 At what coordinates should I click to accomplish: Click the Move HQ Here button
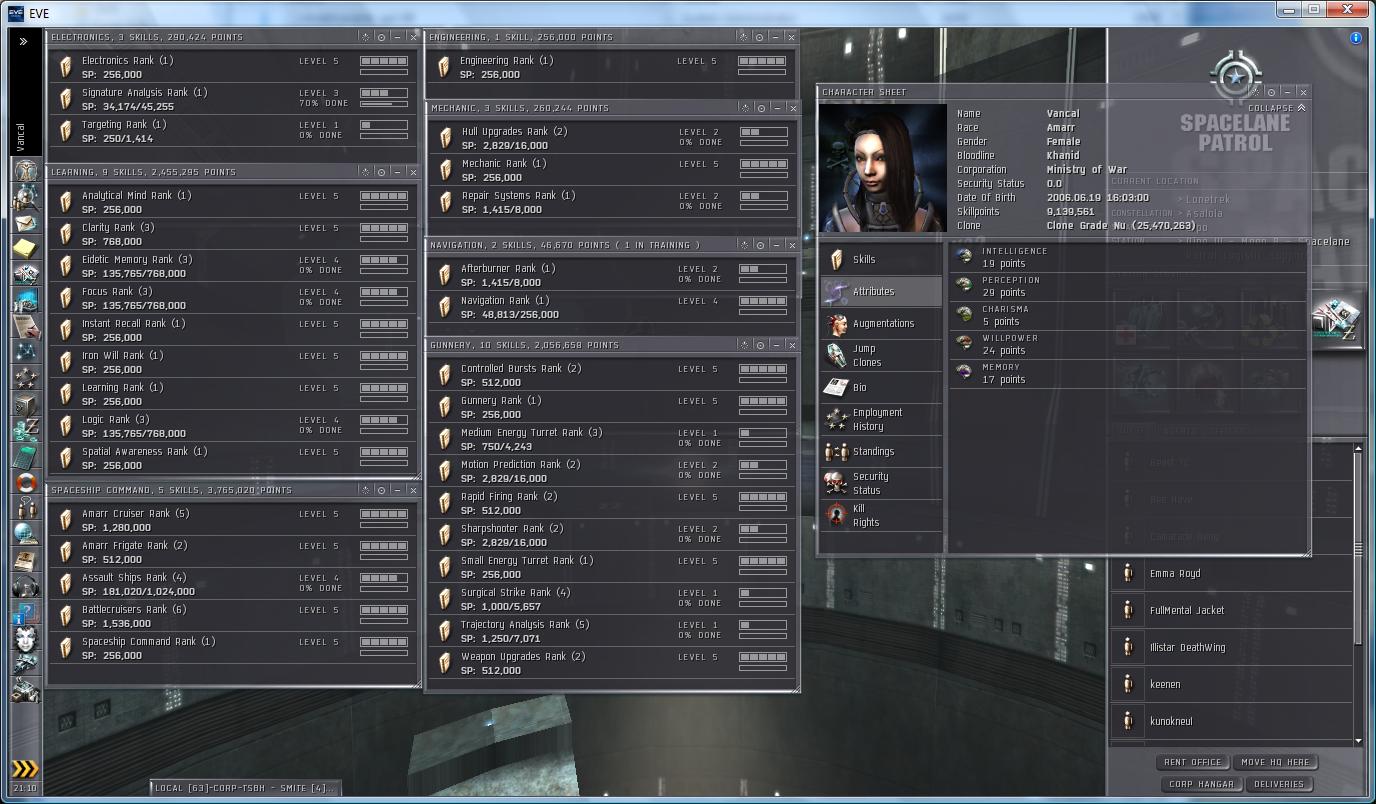pos(1274,762)
